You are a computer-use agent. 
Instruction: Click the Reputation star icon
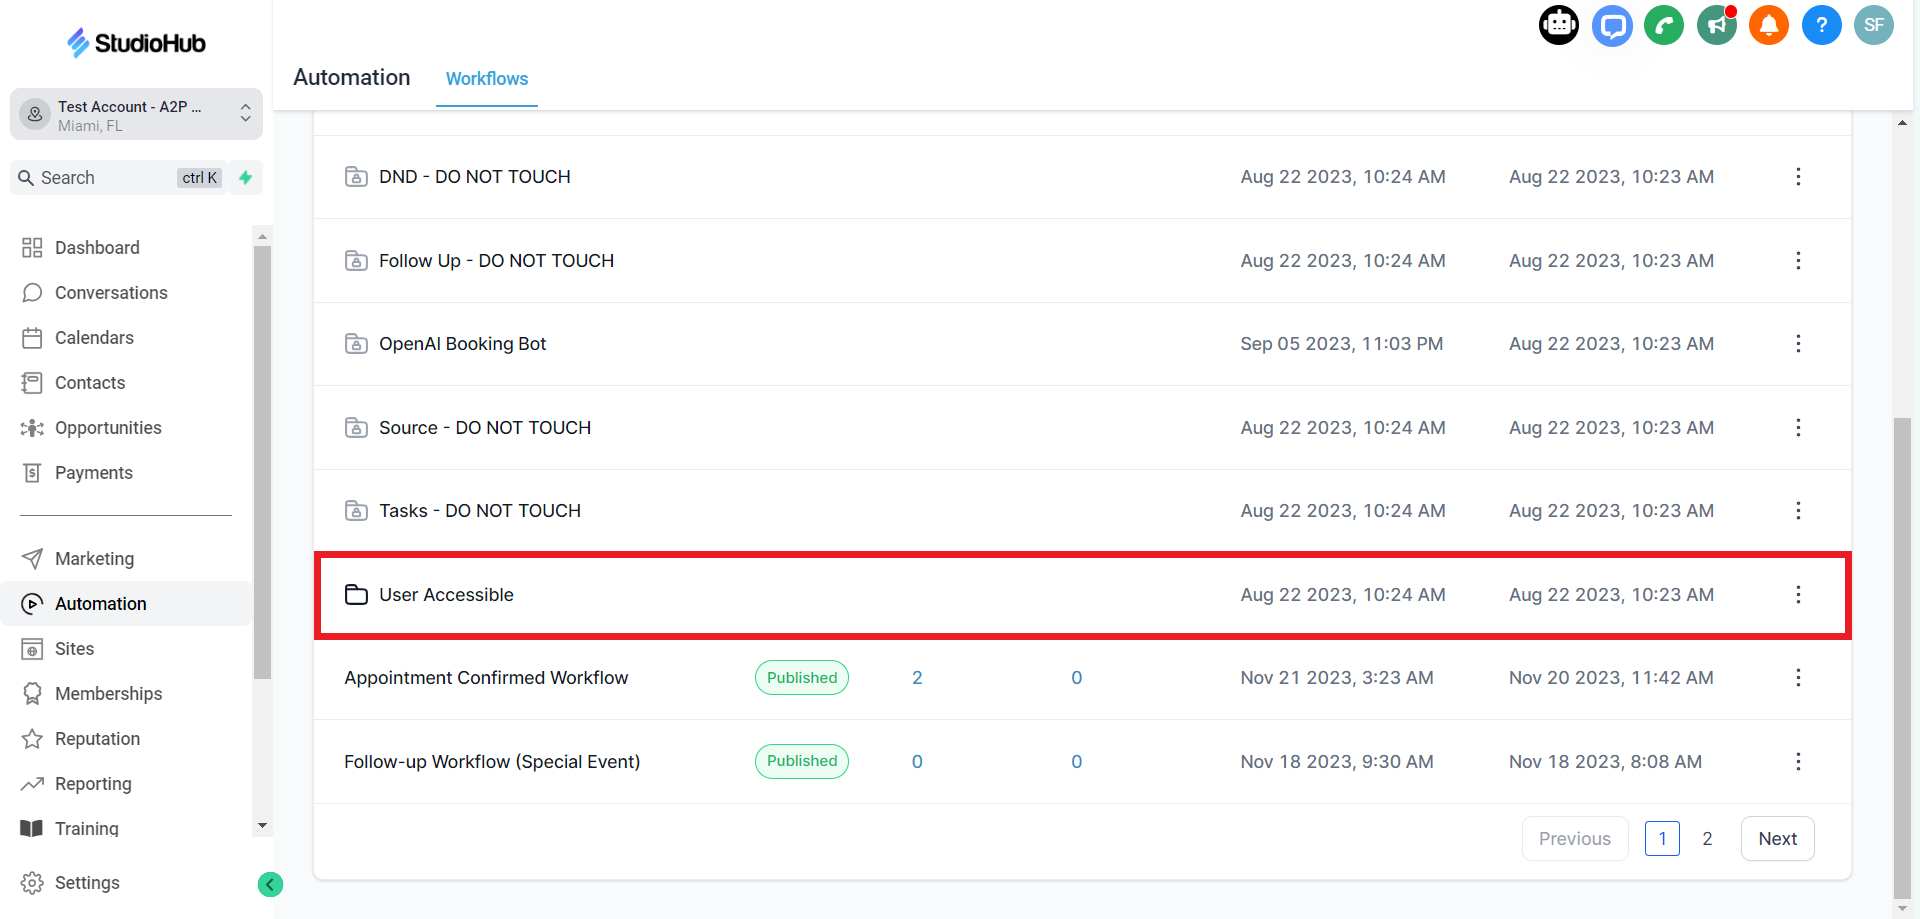click(32, 738)
